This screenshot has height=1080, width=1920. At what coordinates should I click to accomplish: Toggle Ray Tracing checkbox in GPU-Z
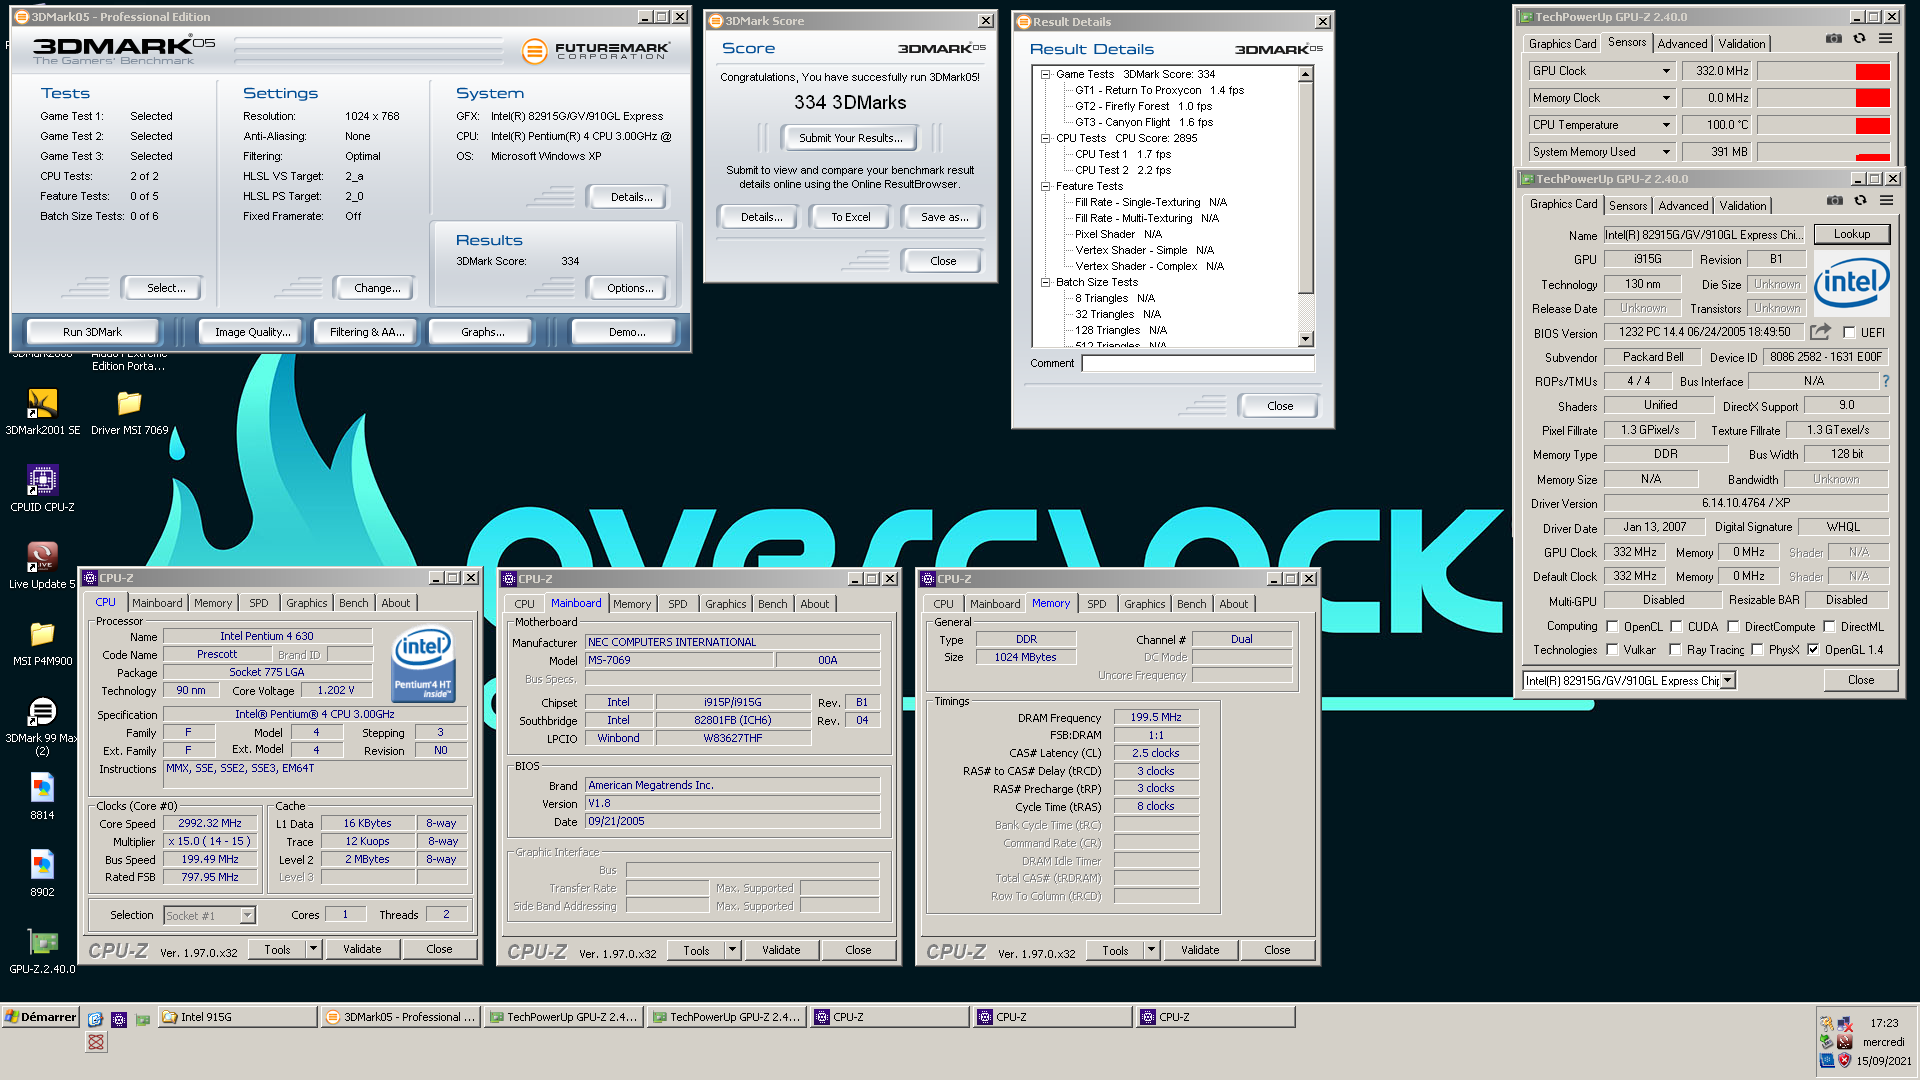pyautogui.click(x=1675, y=650)
